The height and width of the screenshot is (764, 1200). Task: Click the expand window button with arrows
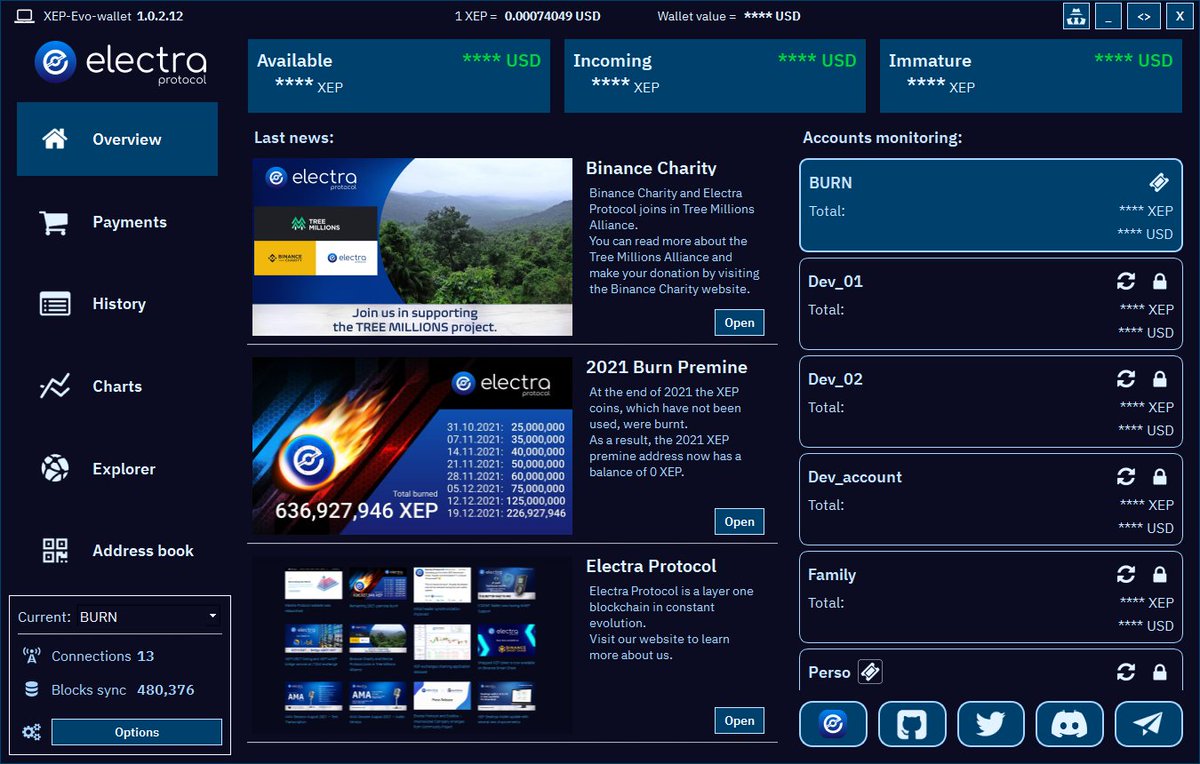pos(1143,16)
